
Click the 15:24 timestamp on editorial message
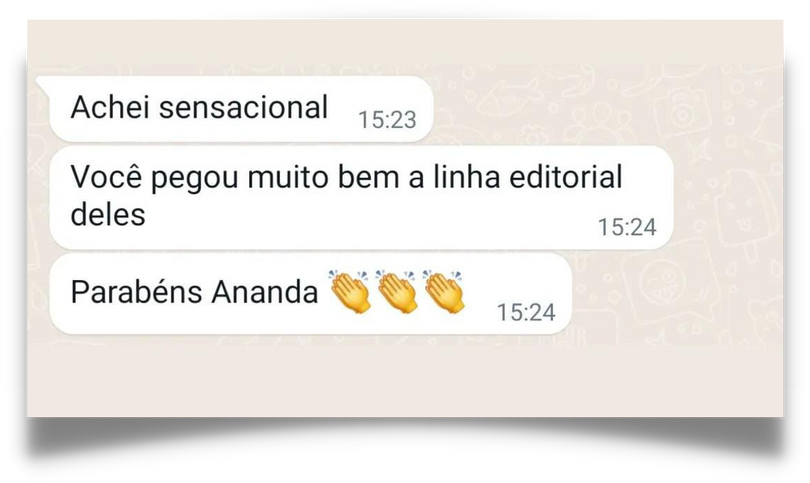click(627, 227)
